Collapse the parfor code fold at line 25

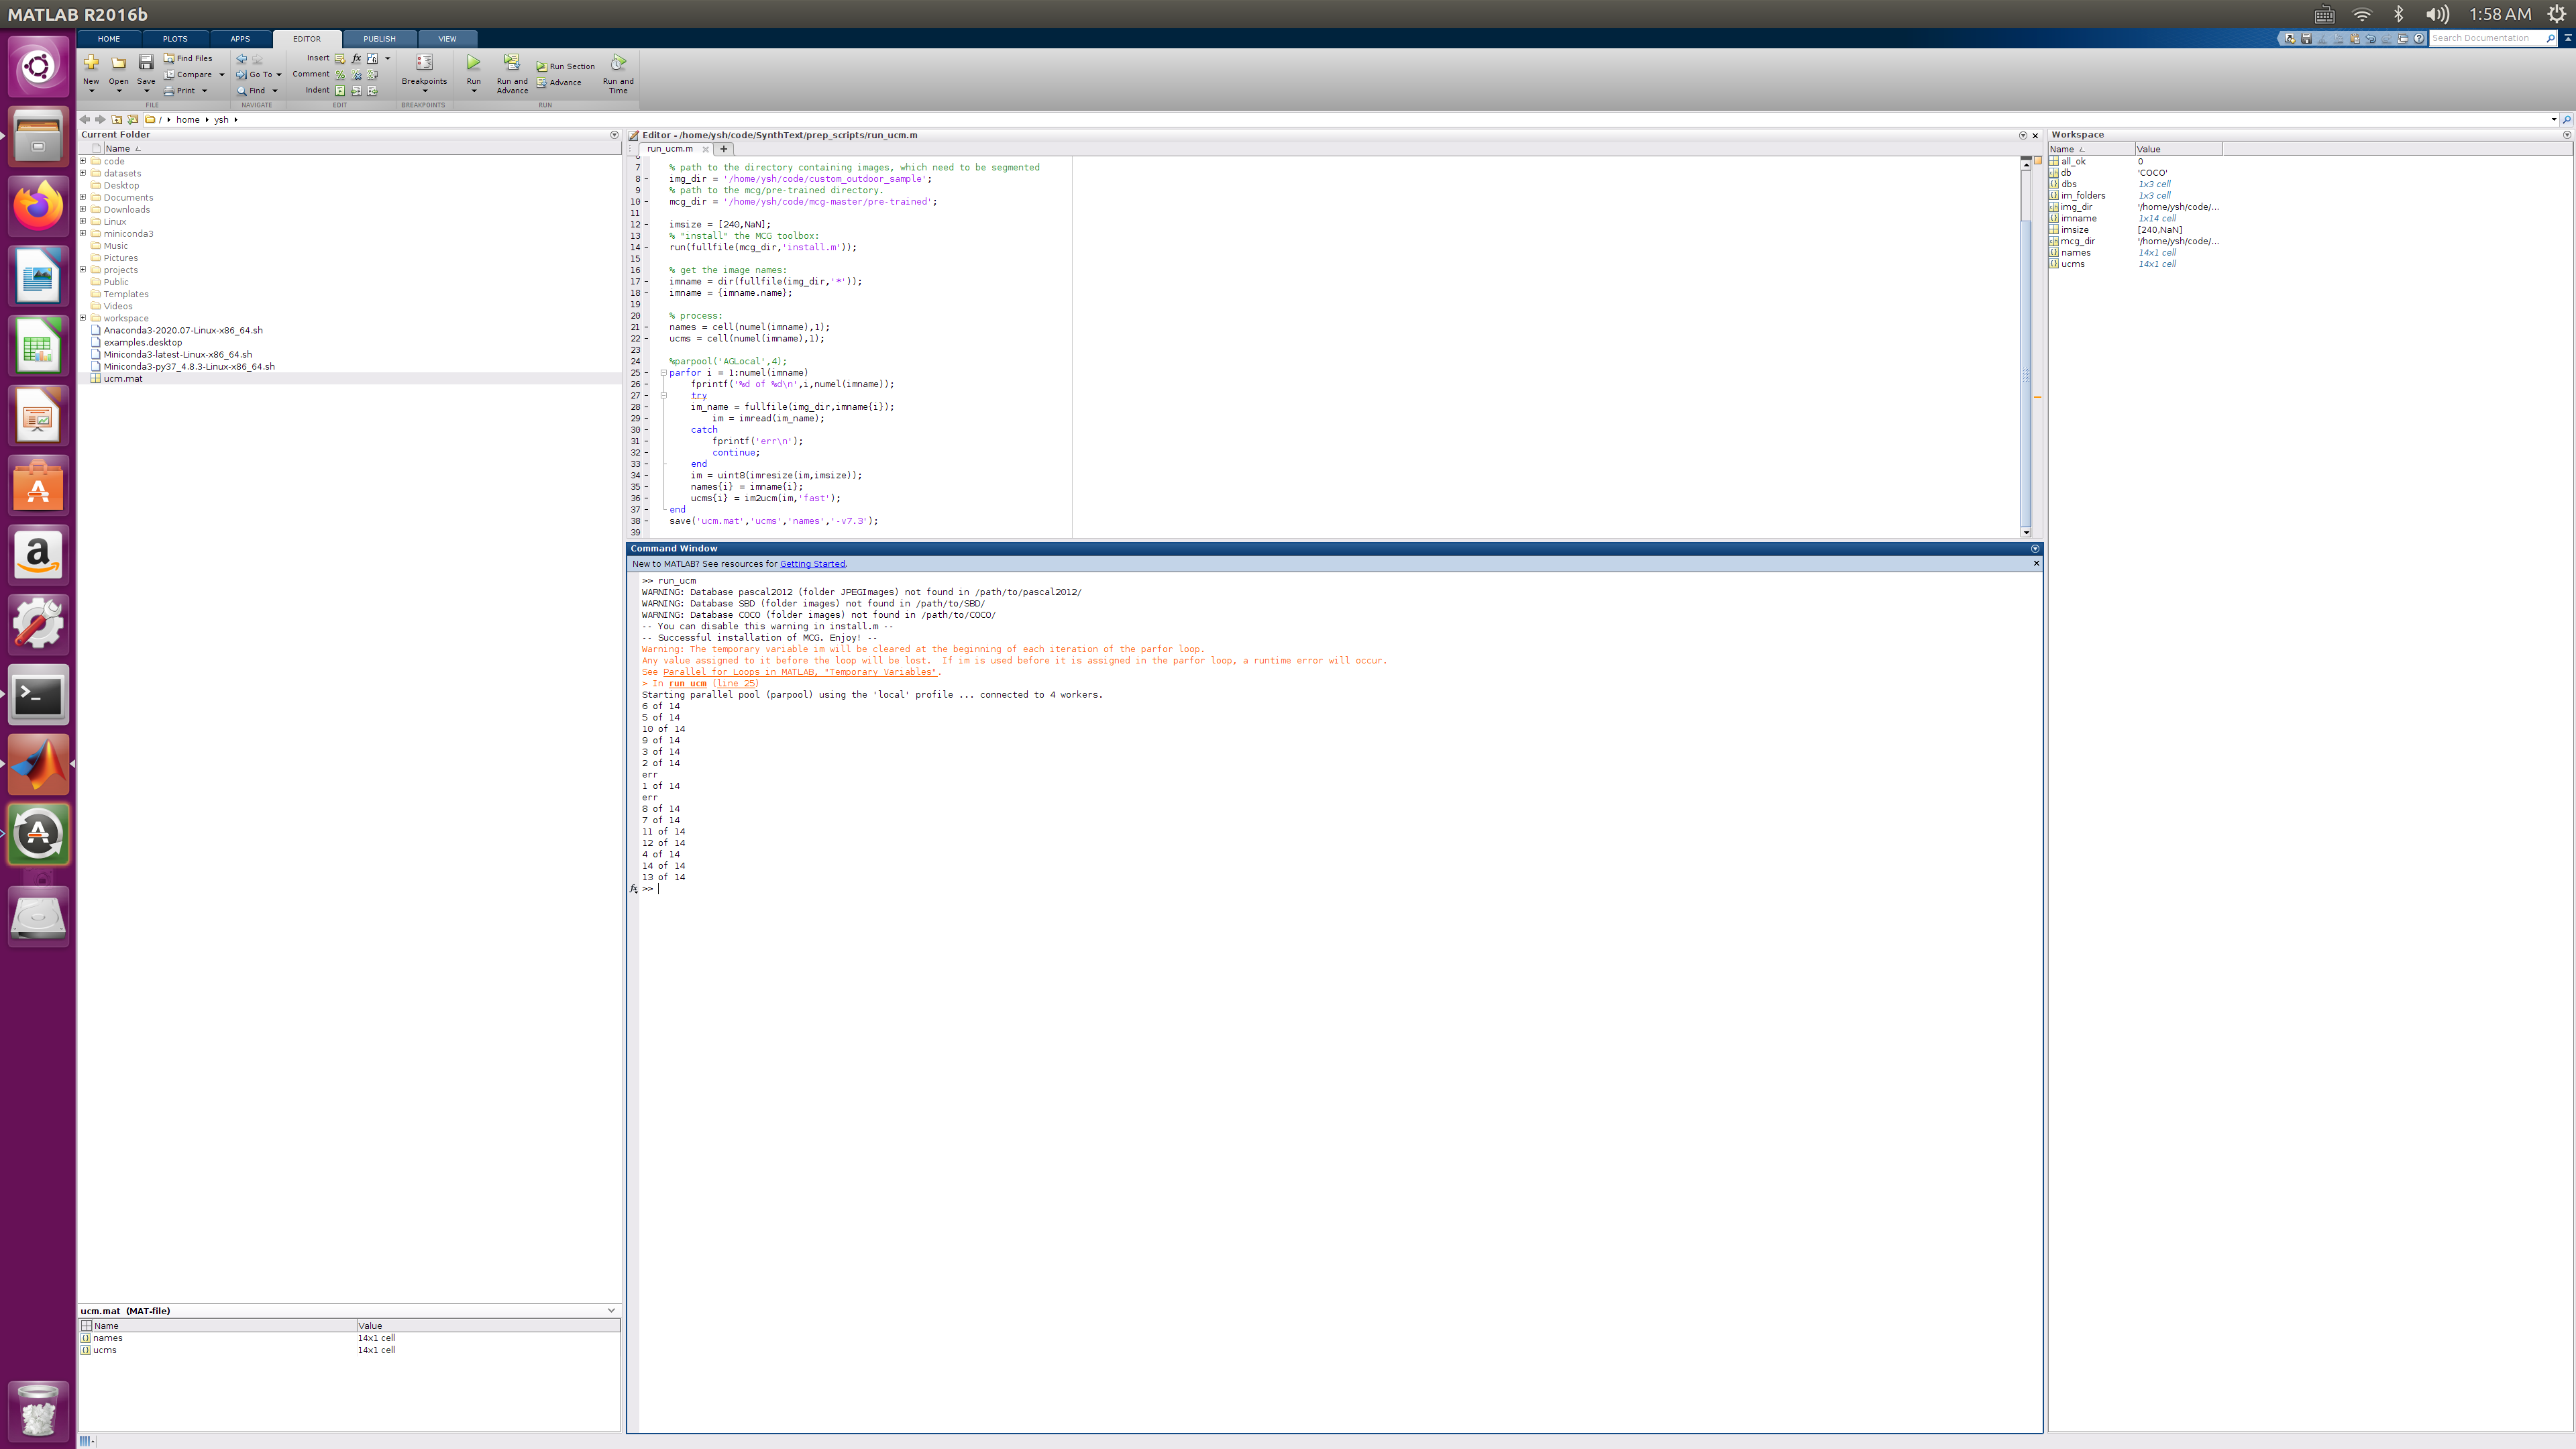point(663,373)
